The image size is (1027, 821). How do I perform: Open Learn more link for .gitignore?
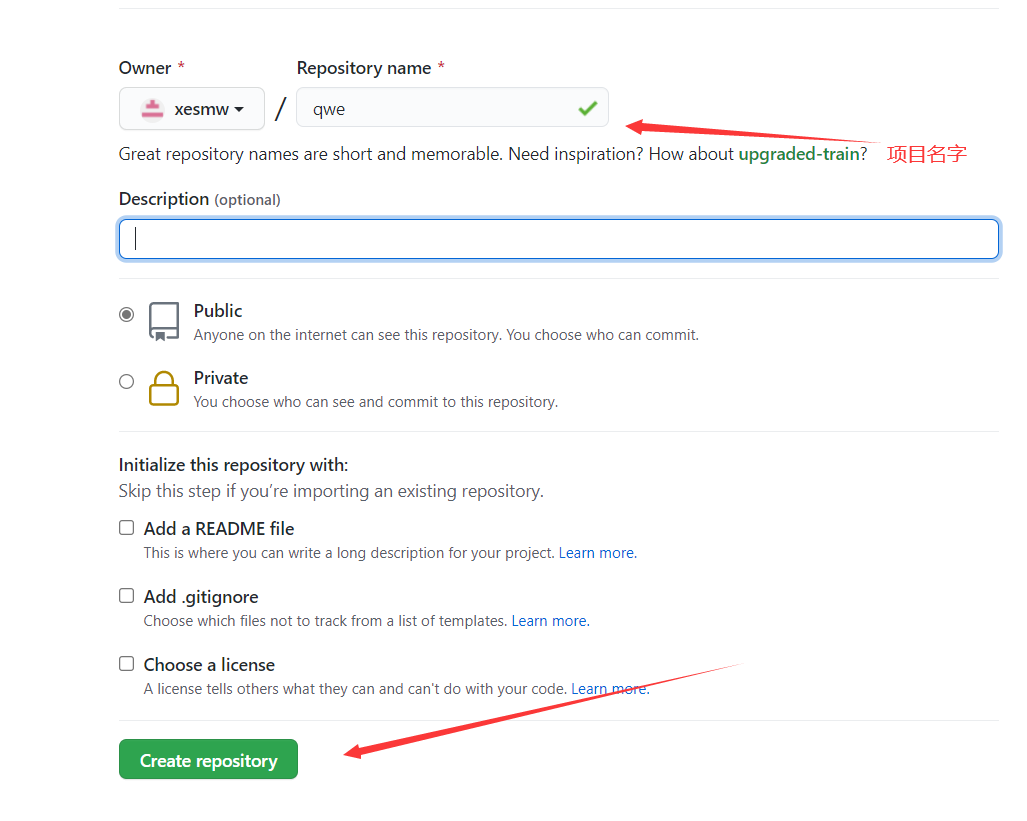tap(549, 621)
